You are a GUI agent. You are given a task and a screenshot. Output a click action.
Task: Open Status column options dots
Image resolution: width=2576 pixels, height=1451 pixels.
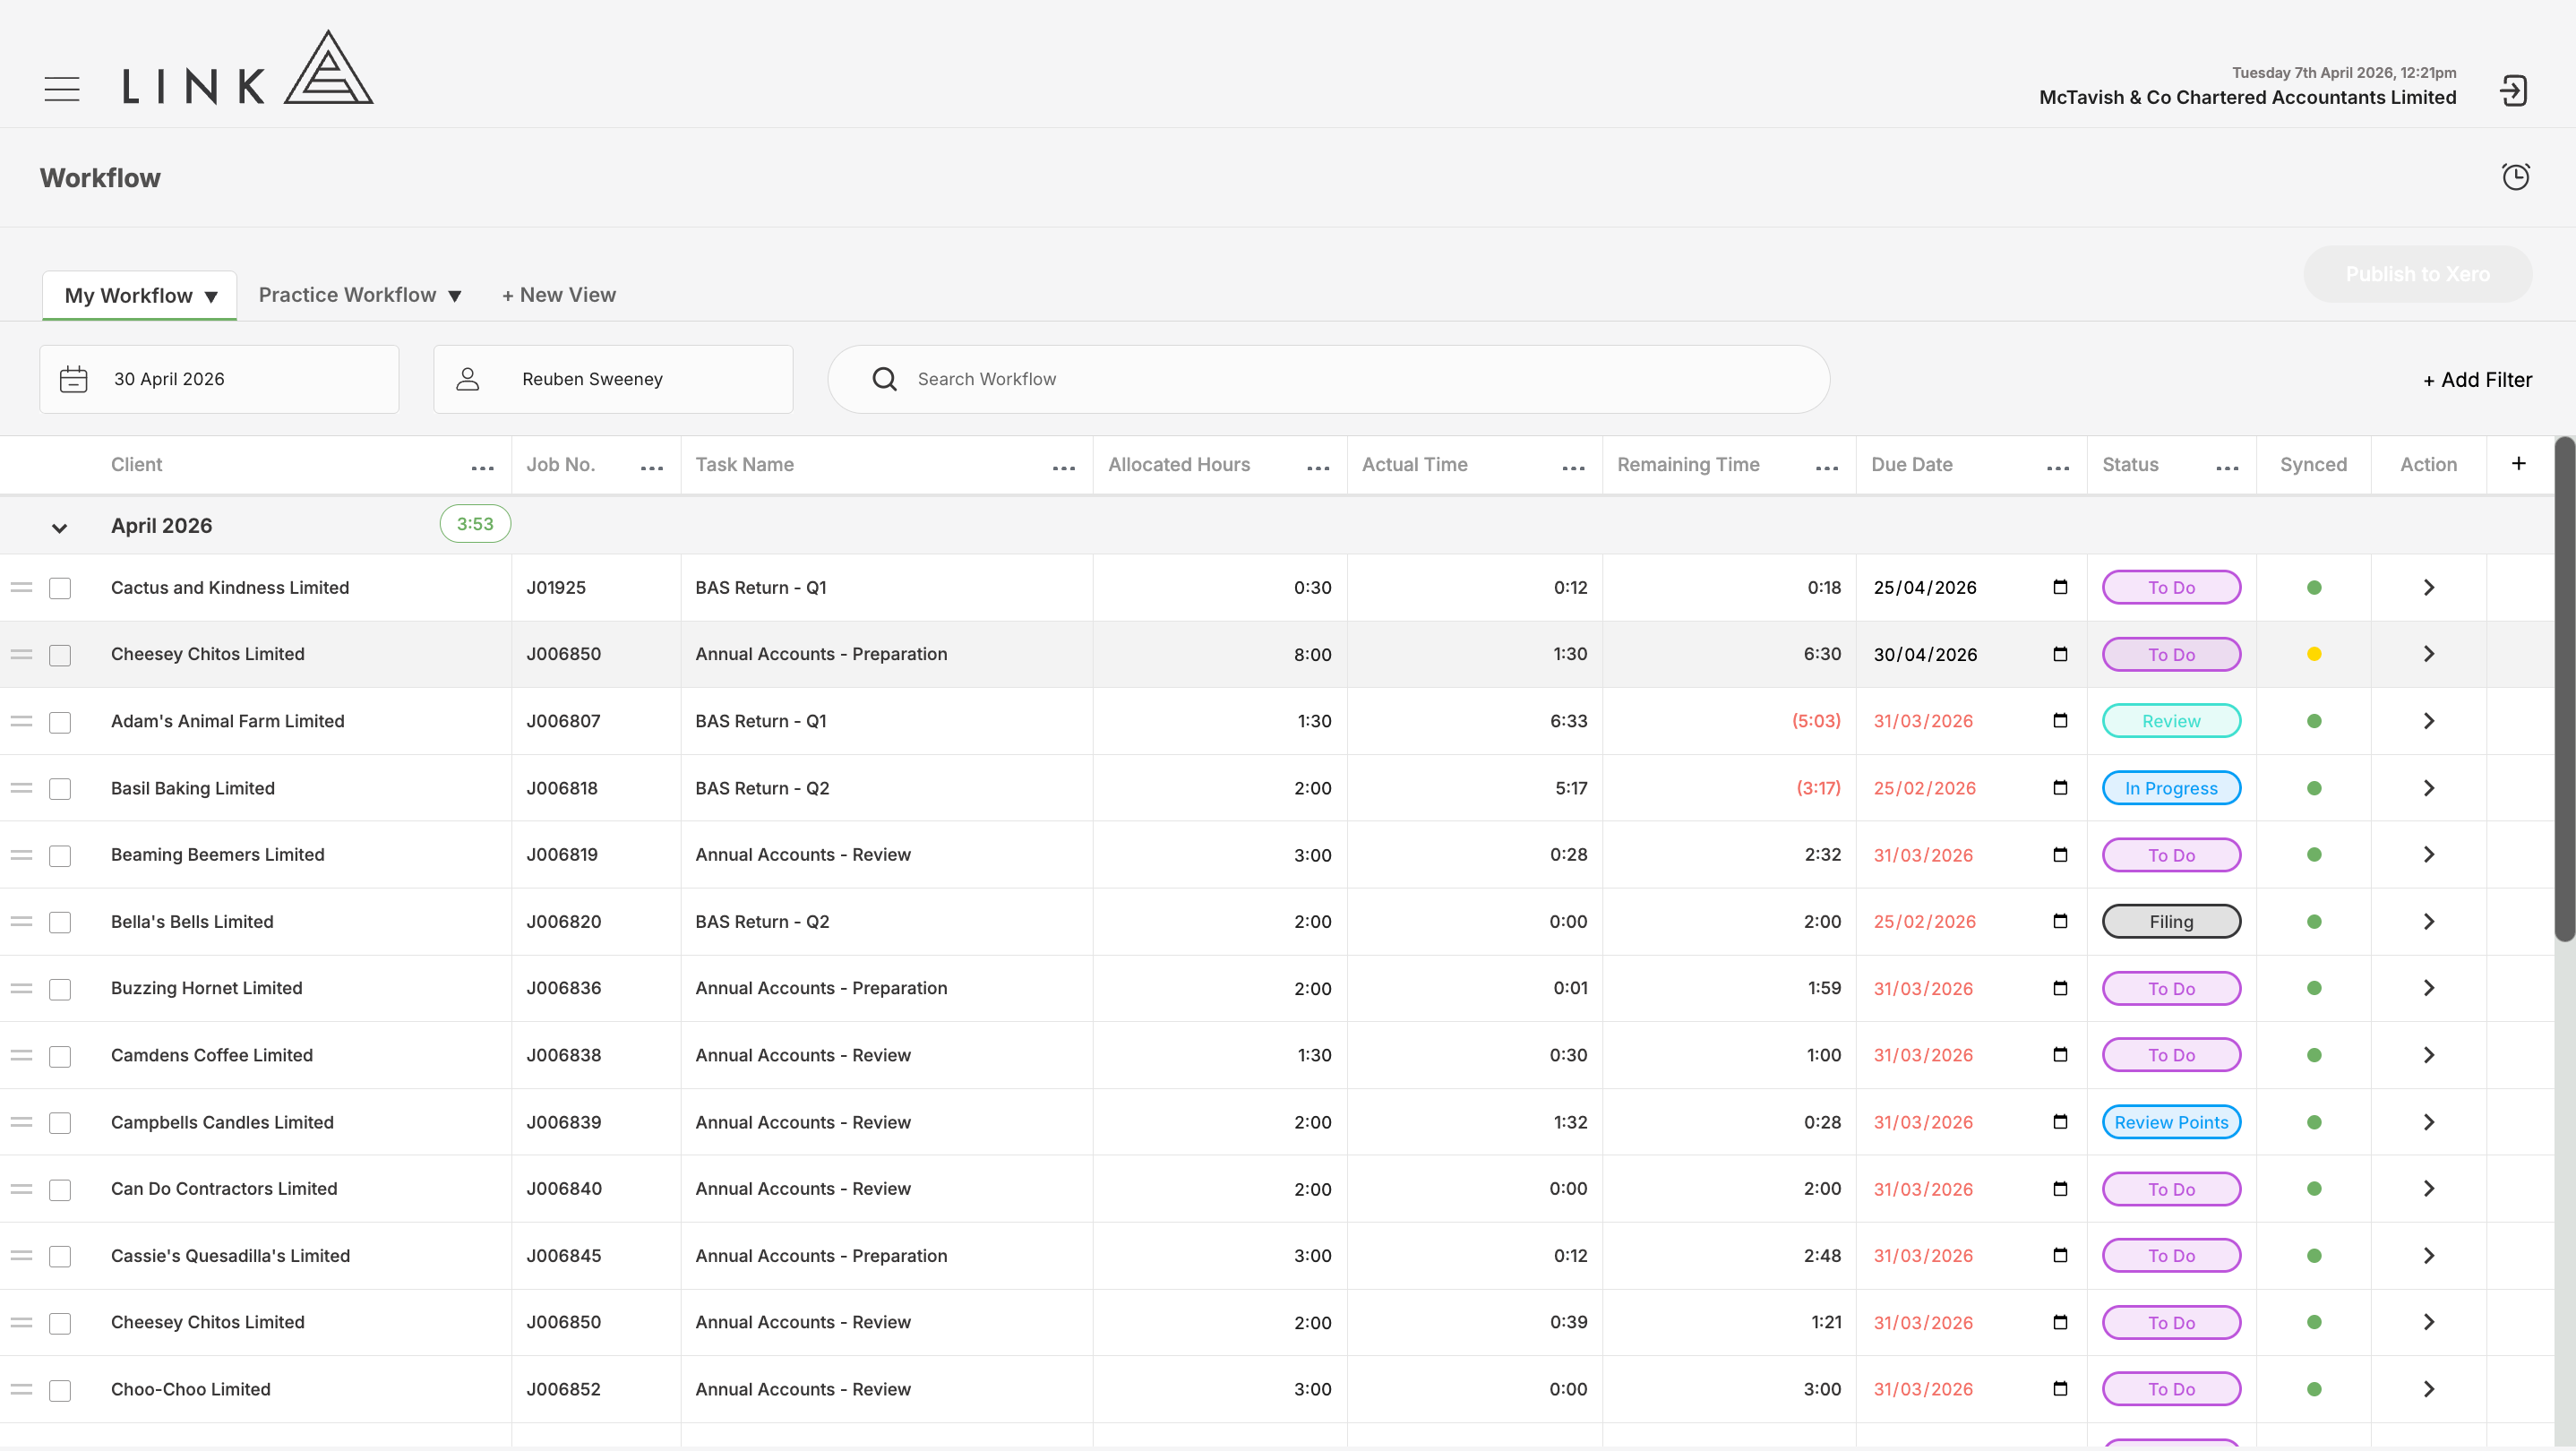point(2227,467)
